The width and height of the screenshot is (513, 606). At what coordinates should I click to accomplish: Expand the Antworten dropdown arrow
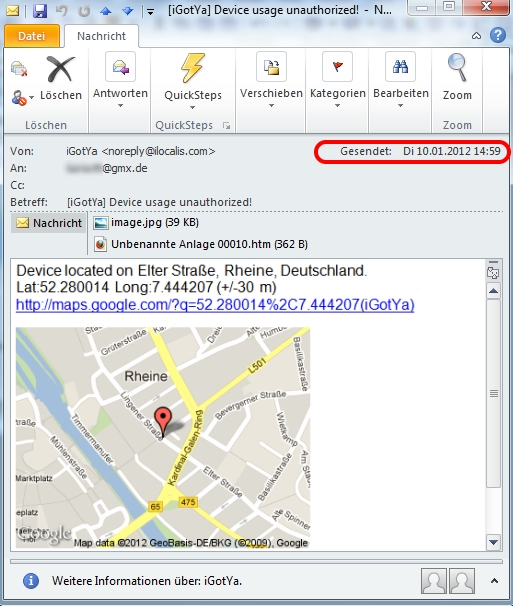coord(121,105)
